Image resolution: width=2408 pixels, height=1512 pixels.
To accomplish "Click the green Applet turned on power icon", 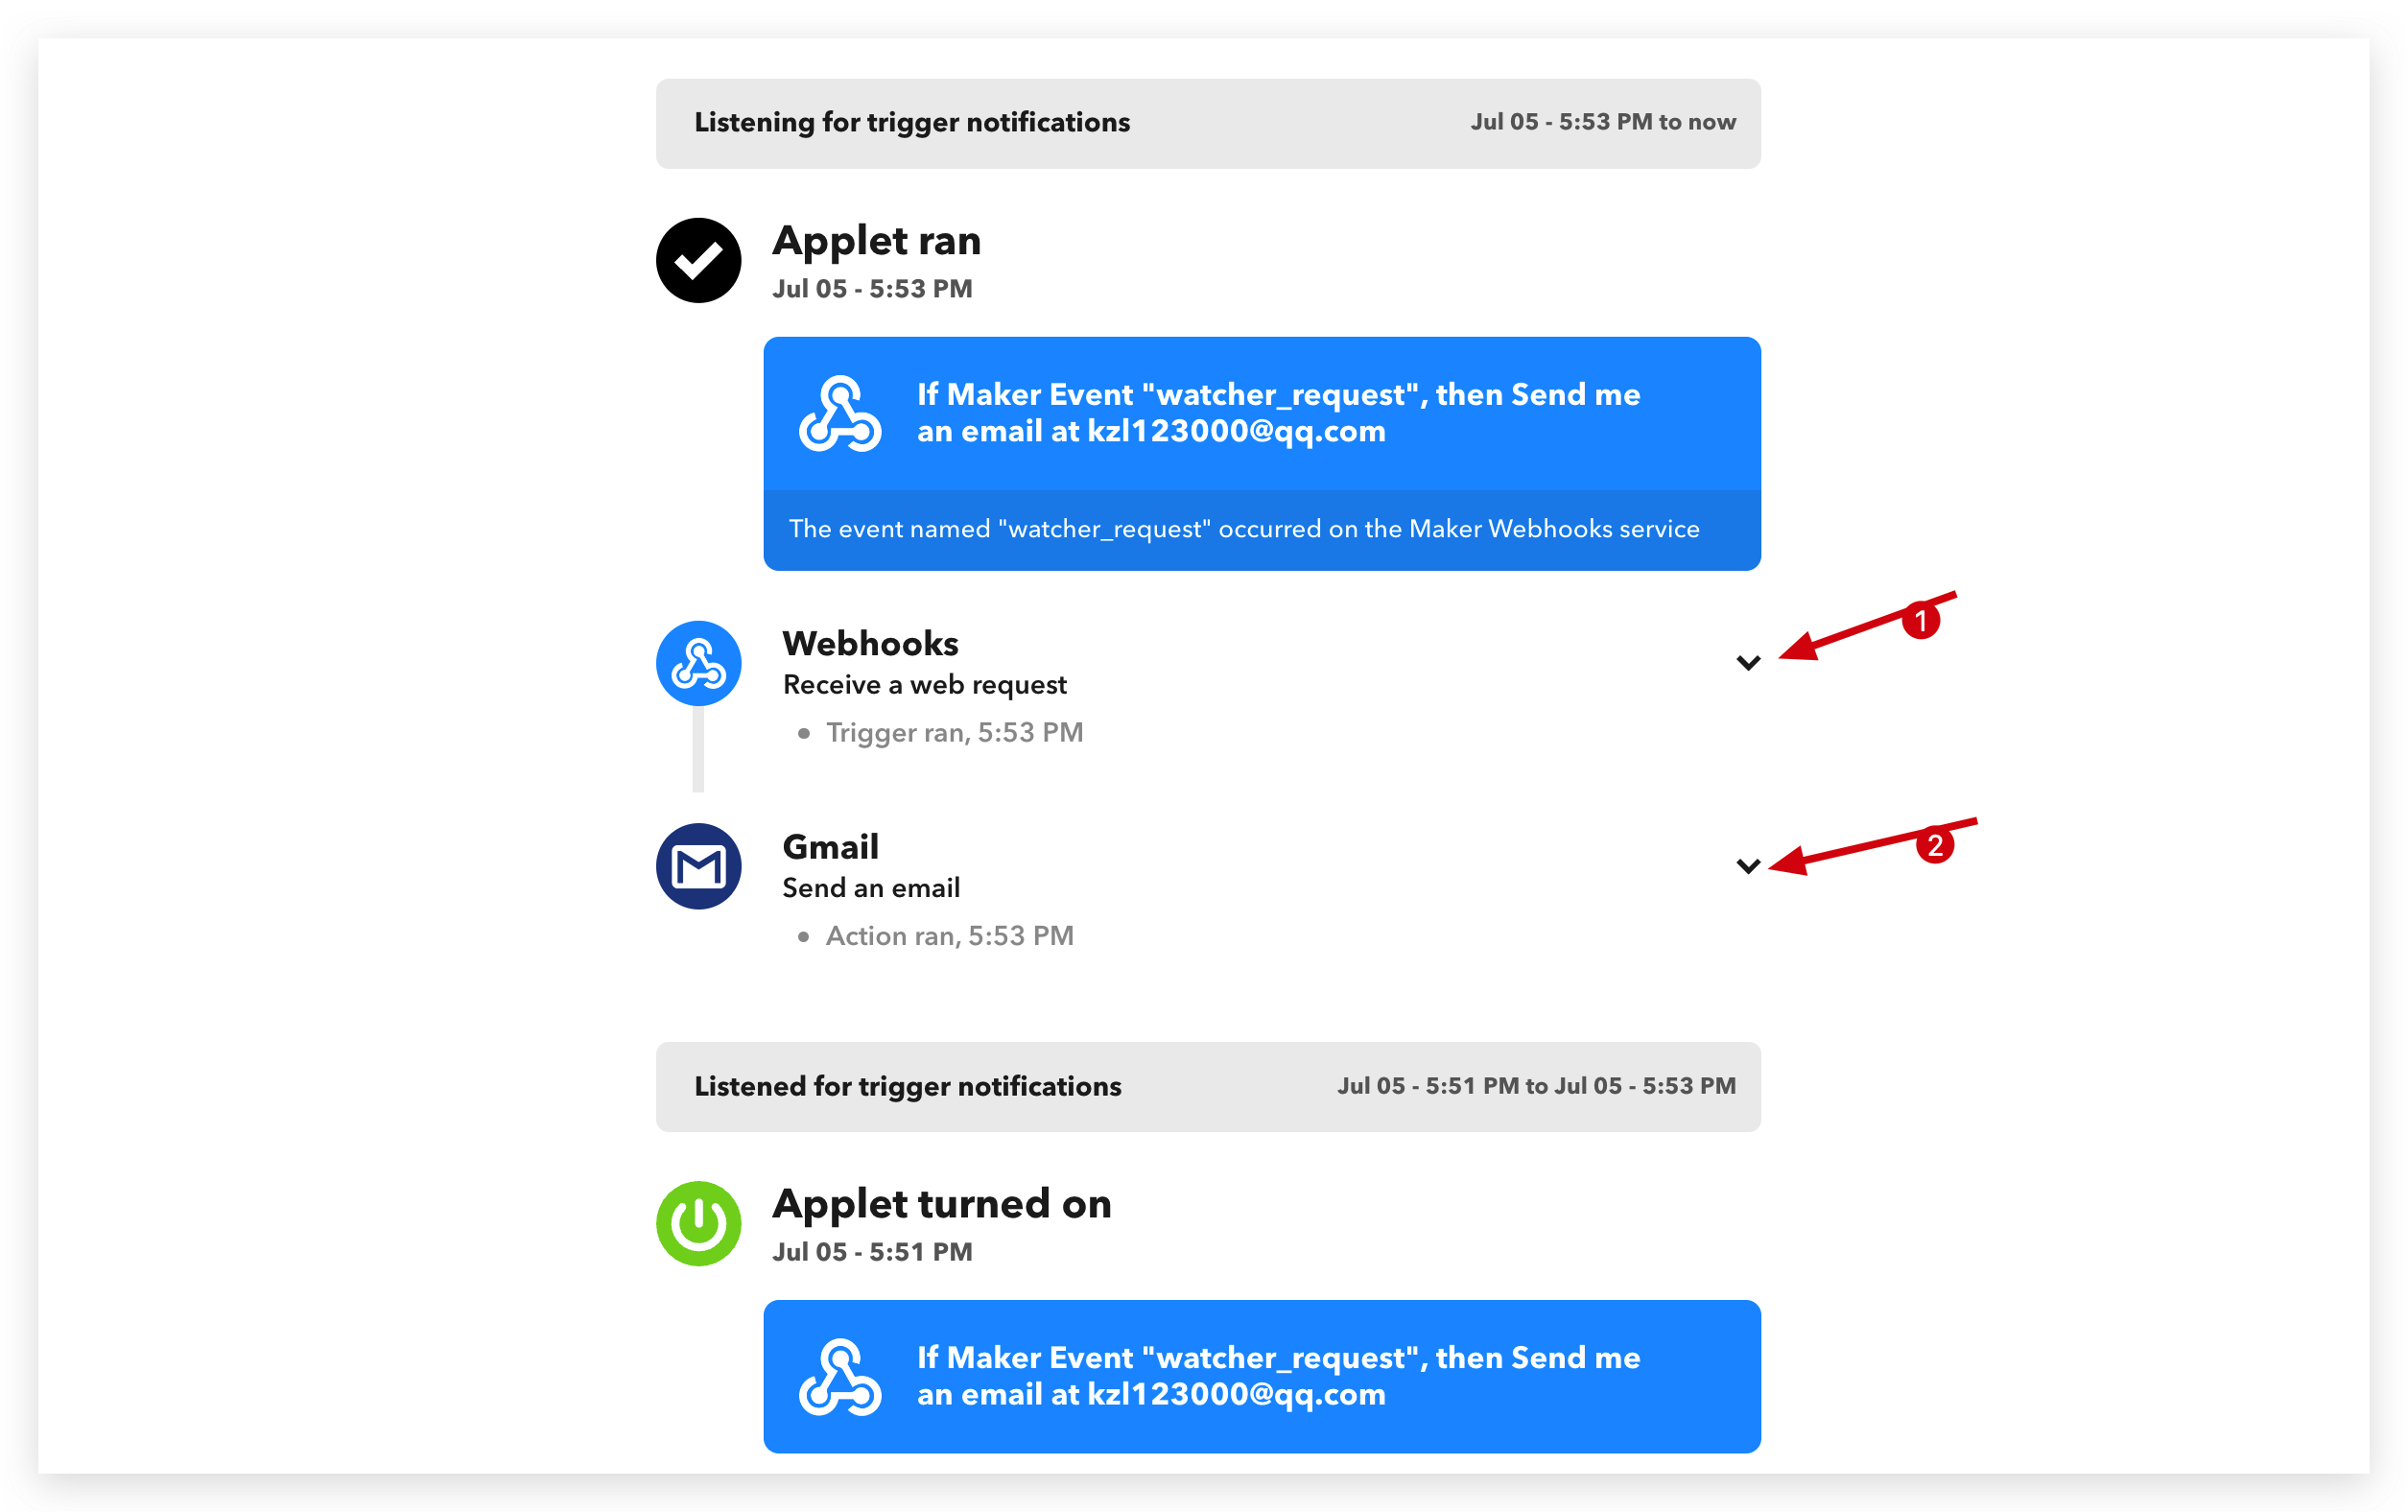I will 698,1223.
